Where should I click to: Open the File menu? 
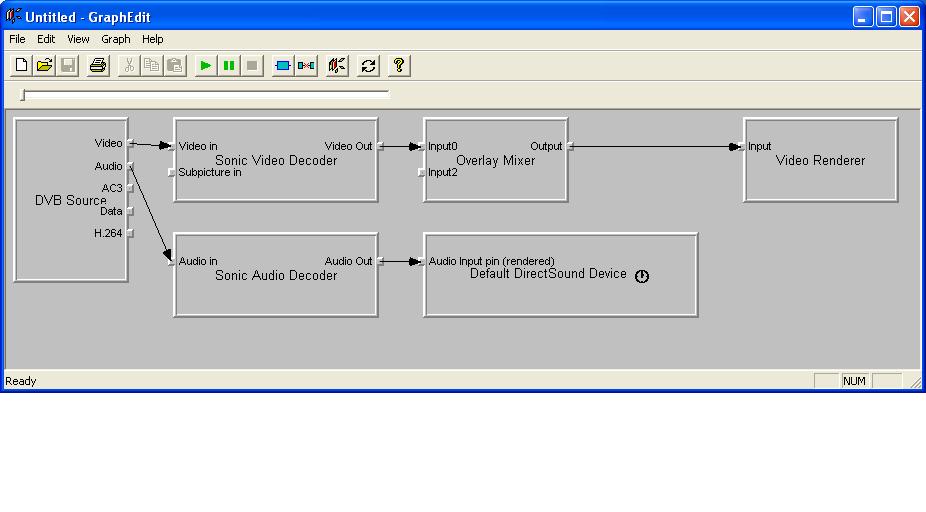pyautogui.click(x=17, y=39)
